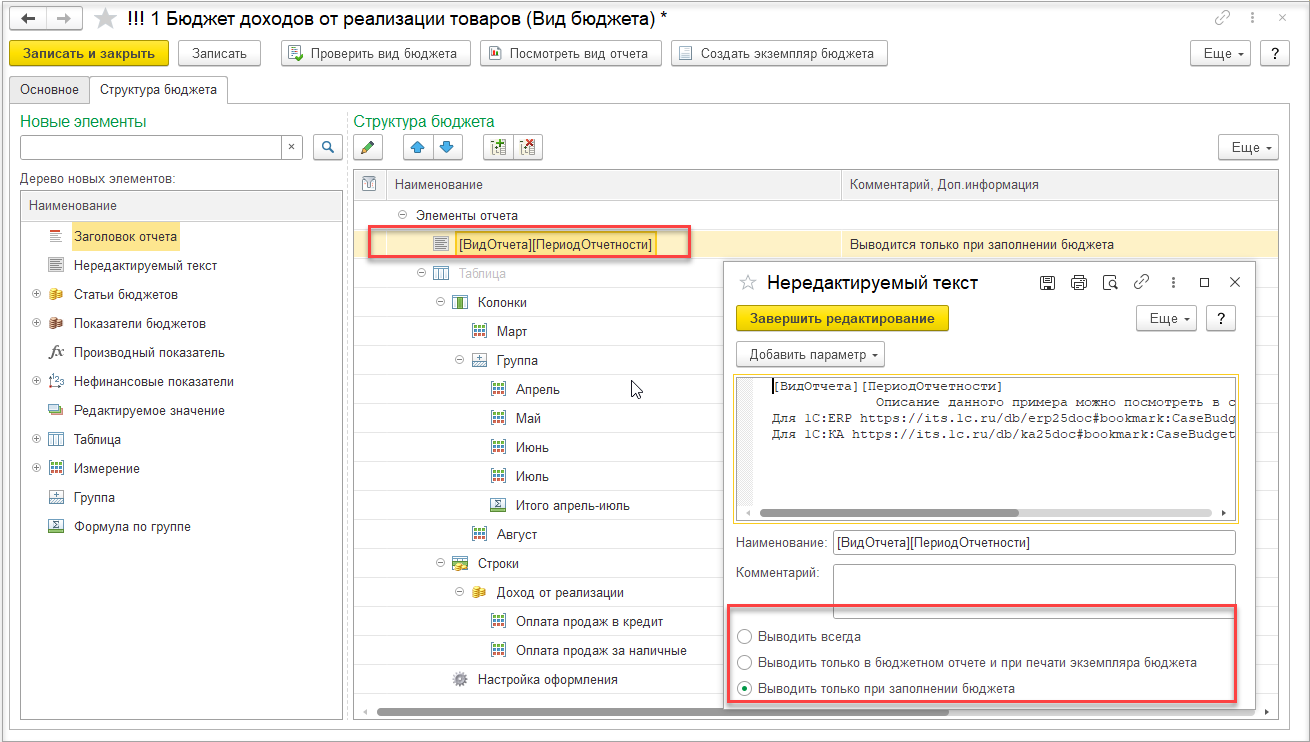1310x742 pixels.
Task: Search new elements with magnifier button
Action: pyautogui.click(x=327, y=147)
